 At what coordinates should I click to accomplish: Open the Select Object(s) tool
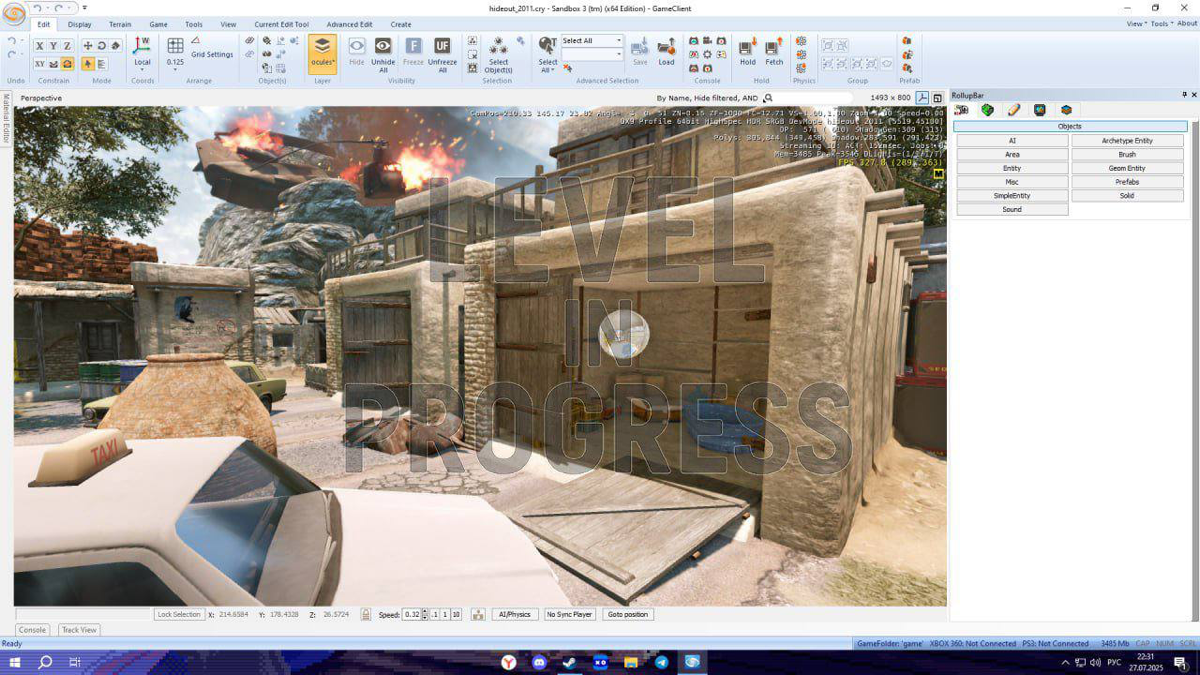coord(498,46)
